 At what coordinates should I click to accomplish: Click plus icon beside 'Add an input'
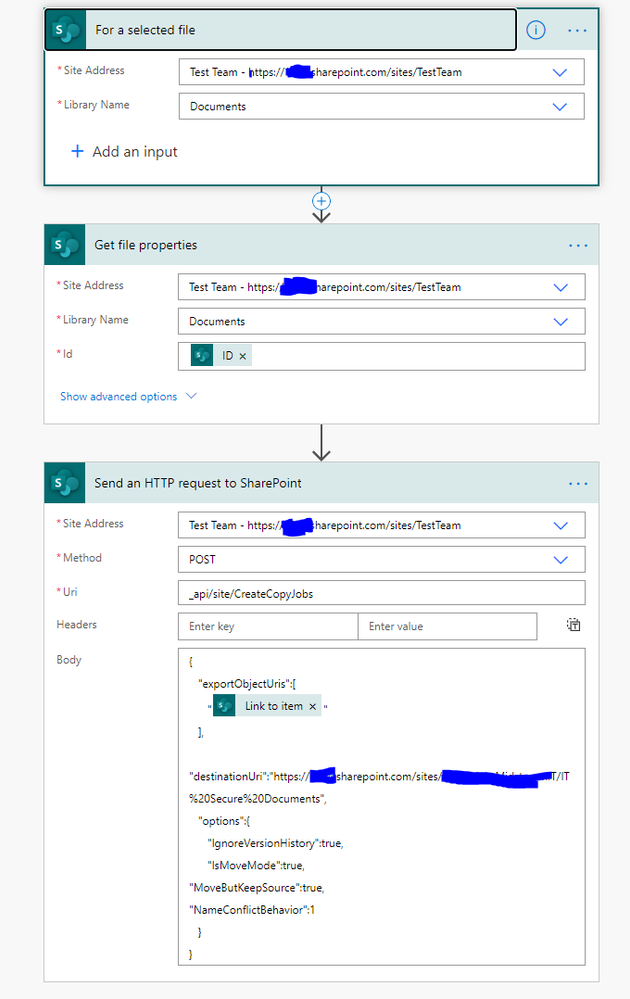(77, 151)
